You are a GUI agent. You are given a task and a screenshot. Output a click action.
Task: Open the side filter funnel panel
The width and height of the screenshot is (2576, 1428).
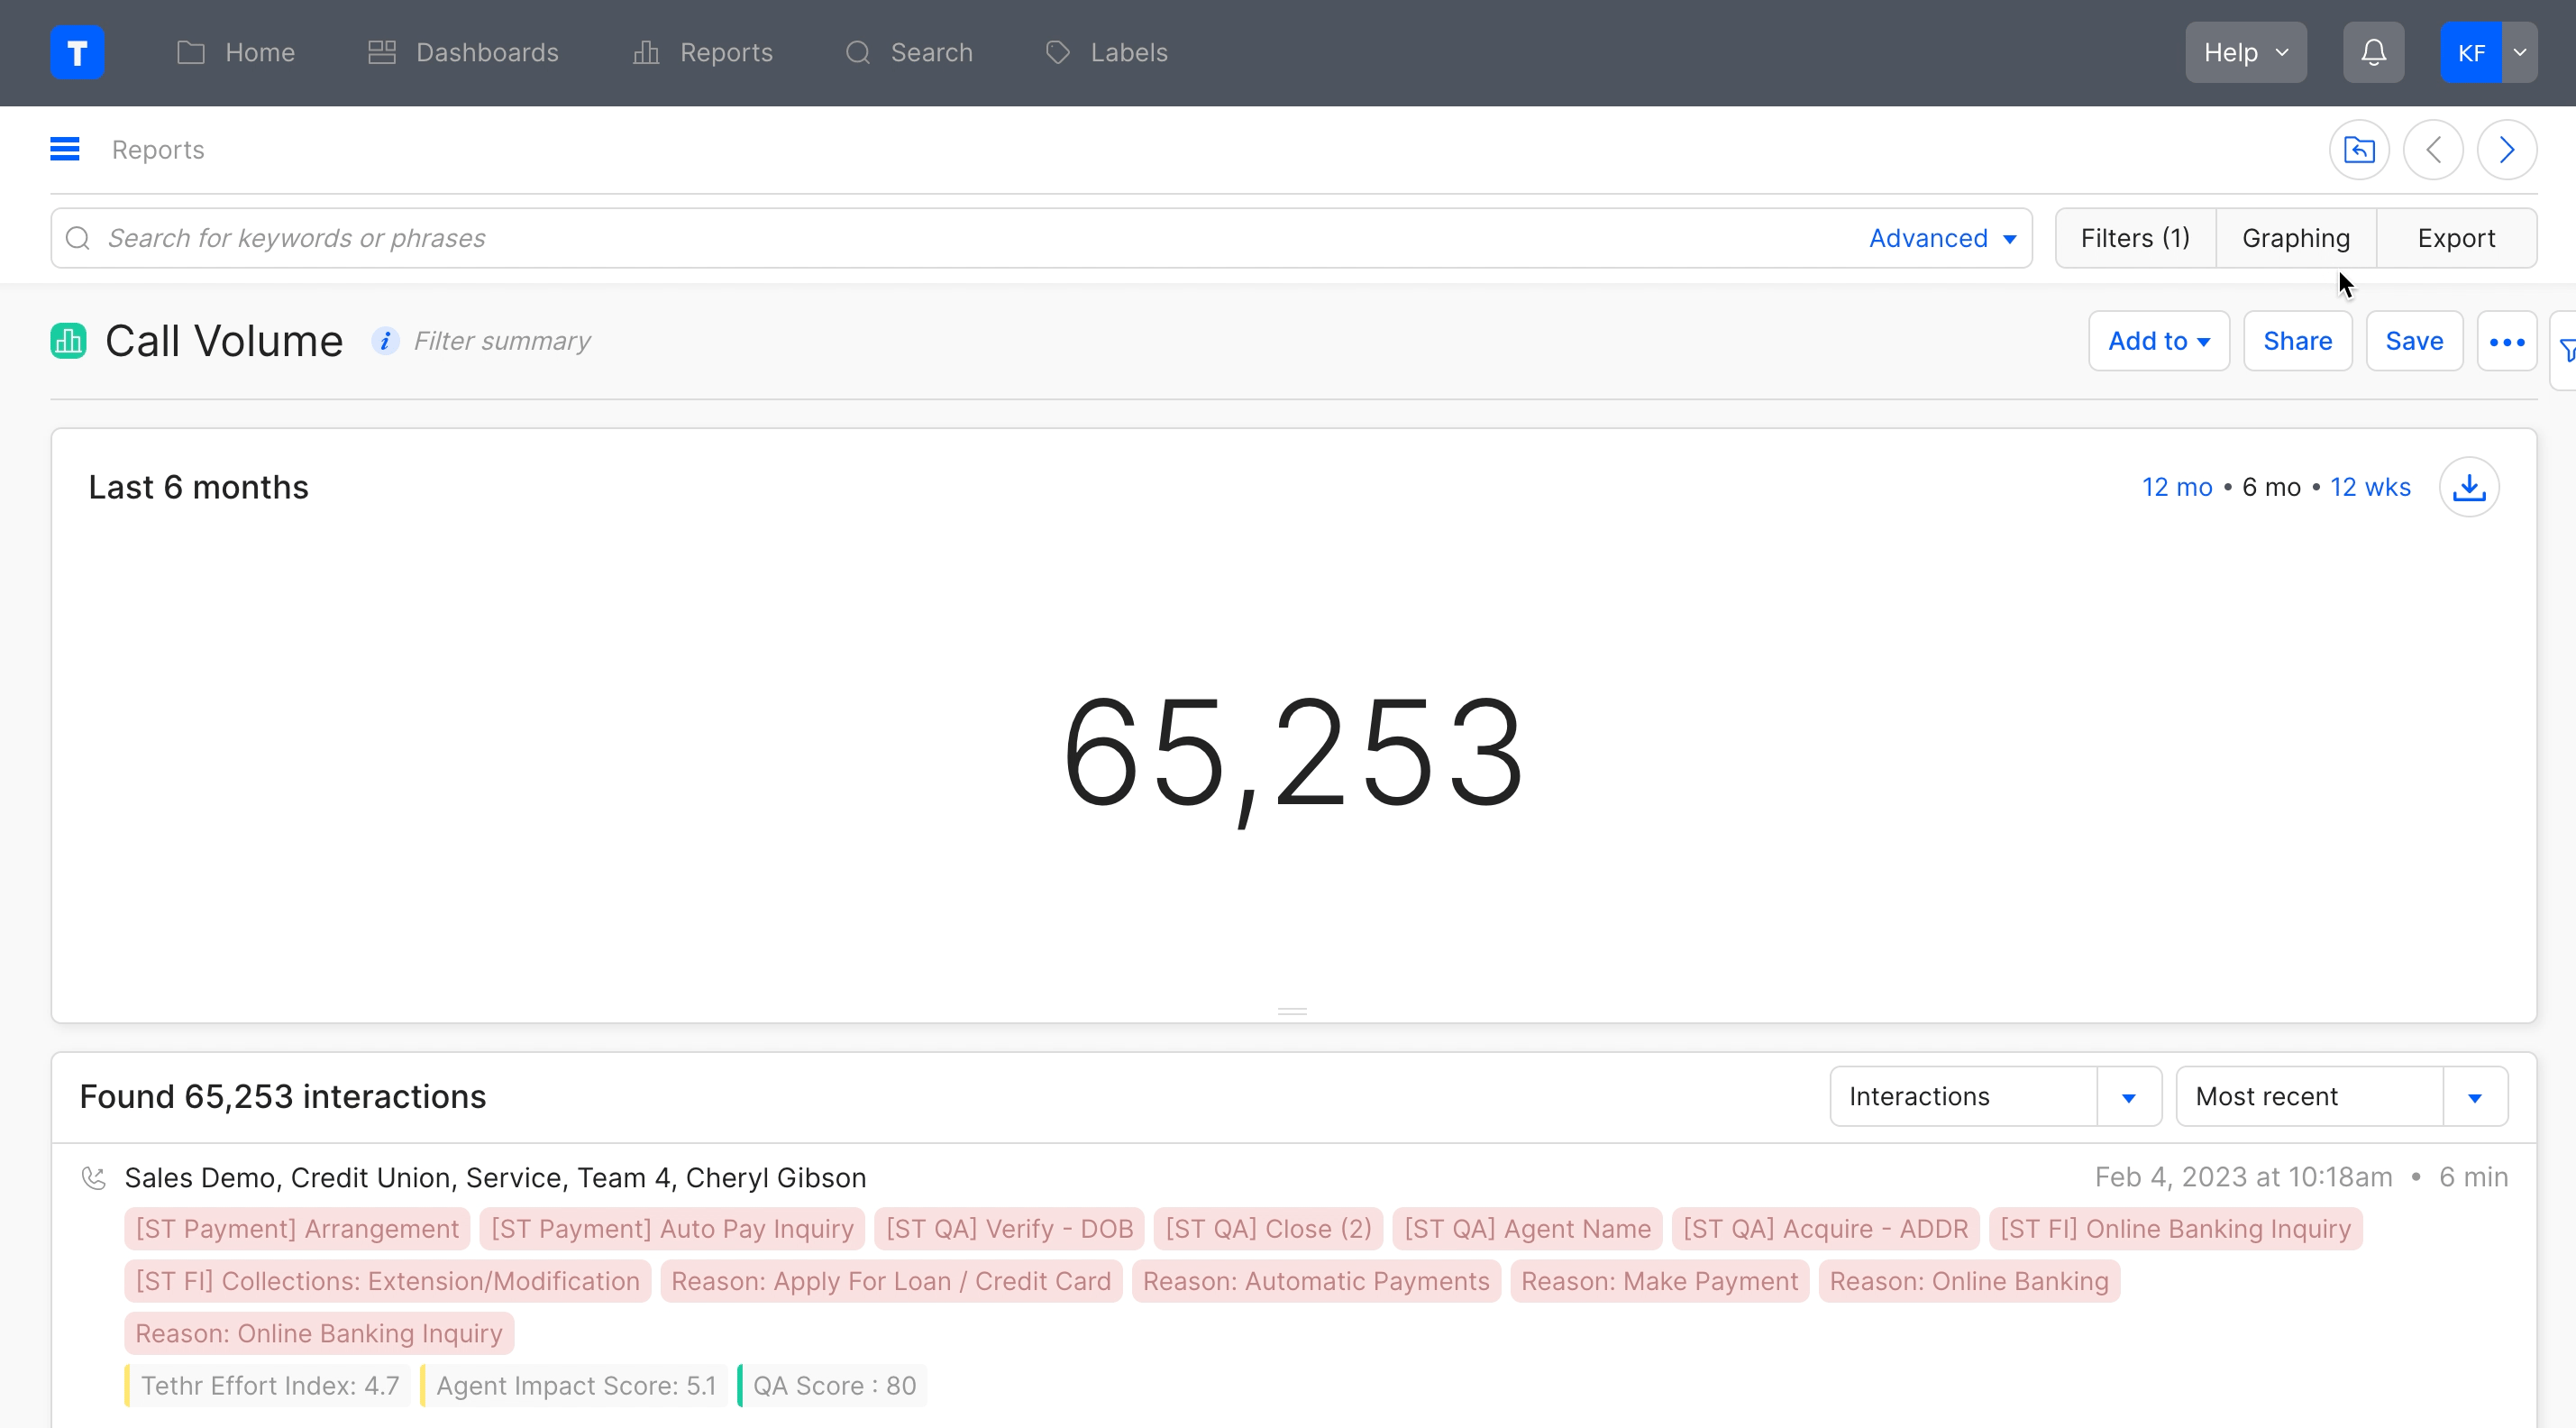click(2566, 350)
